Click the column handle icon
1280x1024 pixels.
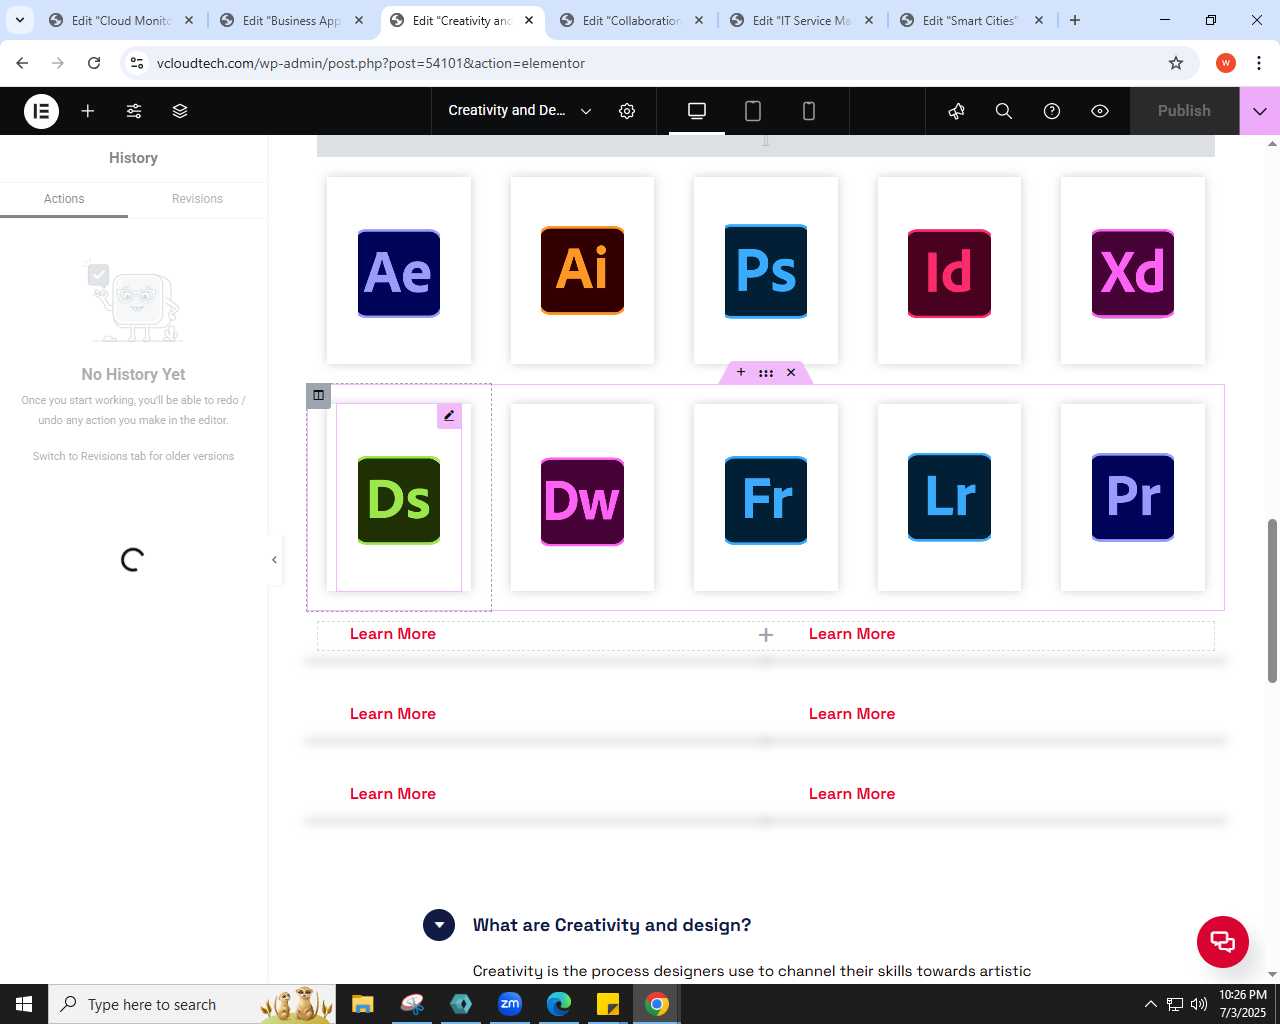318,395
